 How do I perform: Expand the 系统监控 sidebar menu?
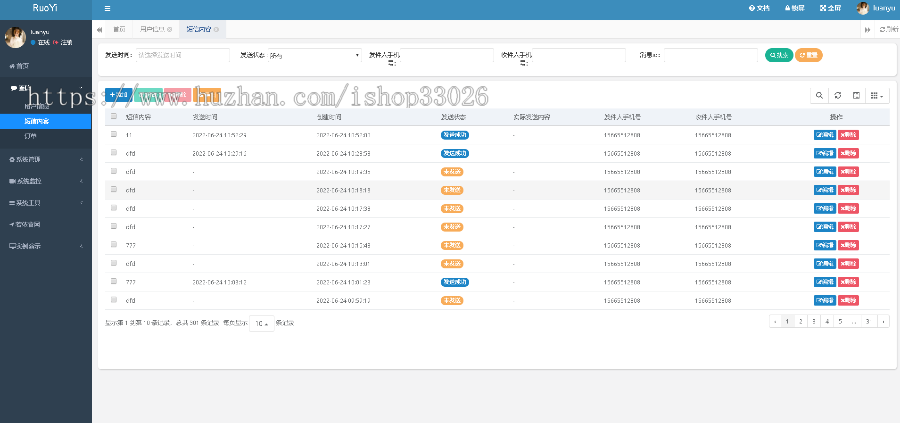(x=46, y=181)
